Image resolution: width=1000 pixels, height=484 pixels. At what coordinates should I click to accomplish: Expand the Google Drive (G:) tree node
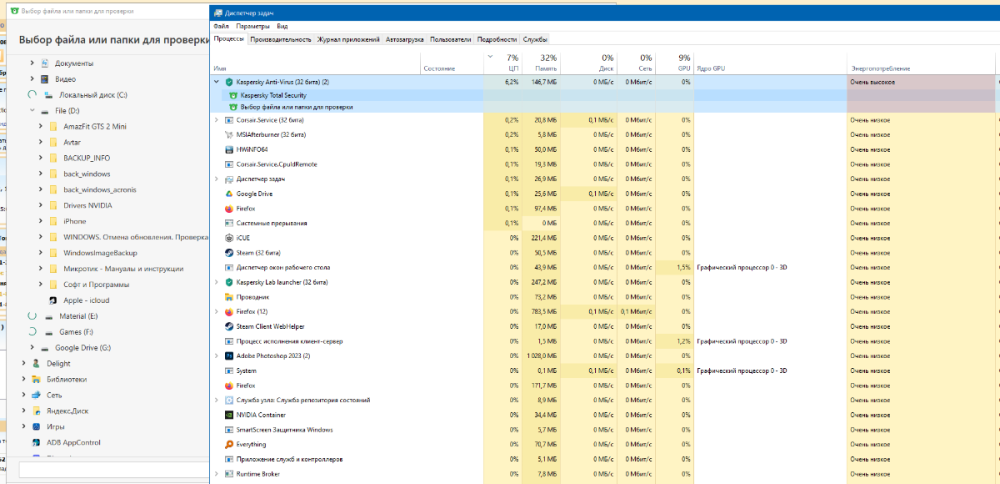pyautogui.click(x=32, y=347)
